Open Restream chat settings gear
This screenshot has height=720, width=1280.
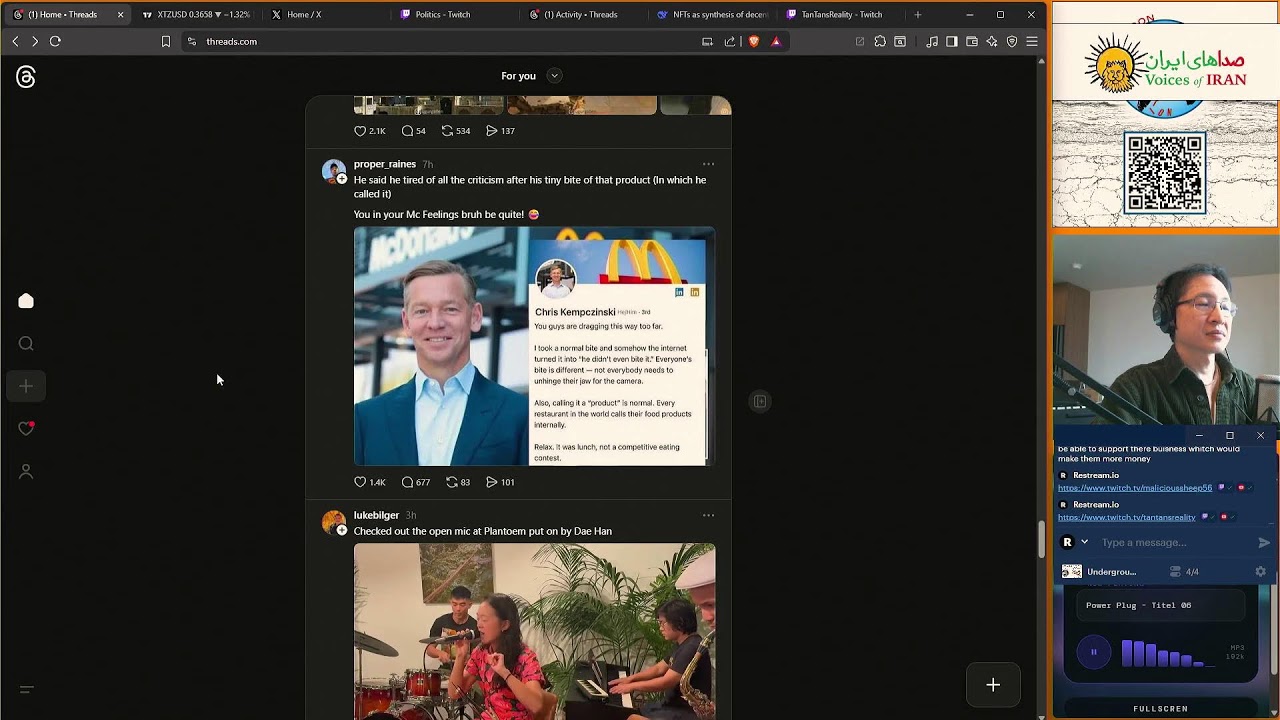click(1260, 572)
